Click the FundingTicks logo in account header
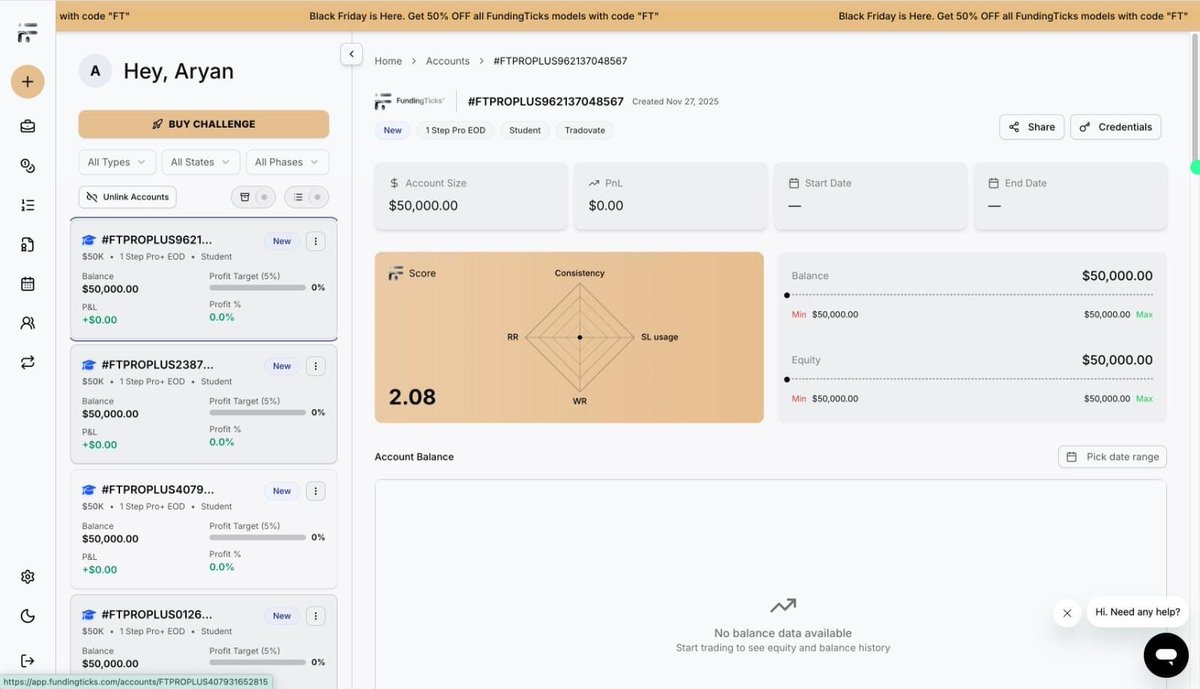Image resolution: width=1200 pixels, height=689 pixels. [410, 102]
